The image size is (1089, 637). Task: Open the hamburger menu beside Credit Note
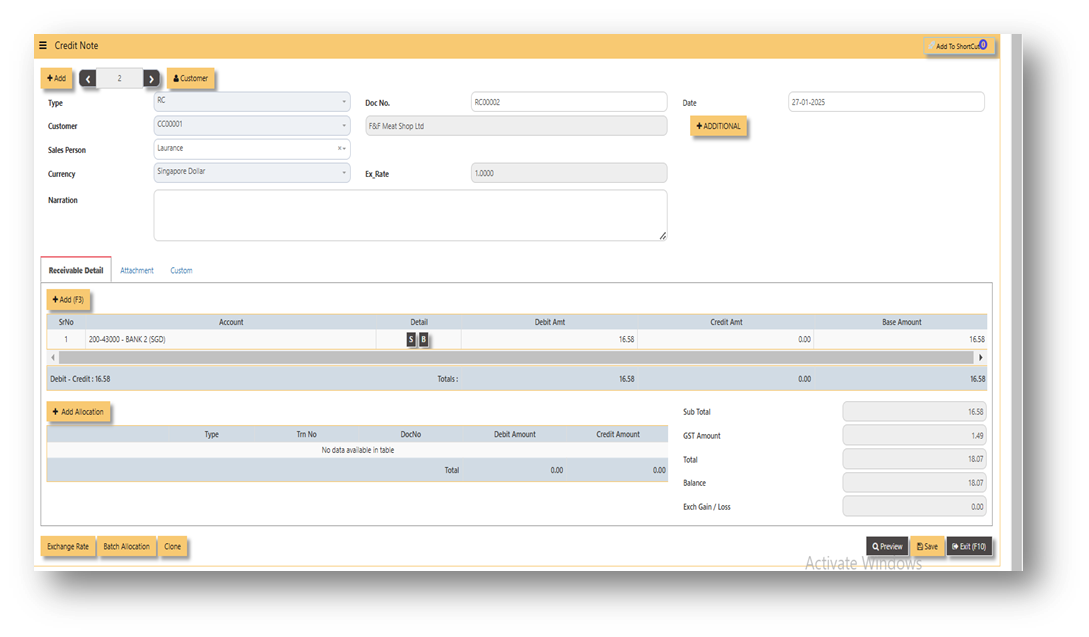pos(43,45)
